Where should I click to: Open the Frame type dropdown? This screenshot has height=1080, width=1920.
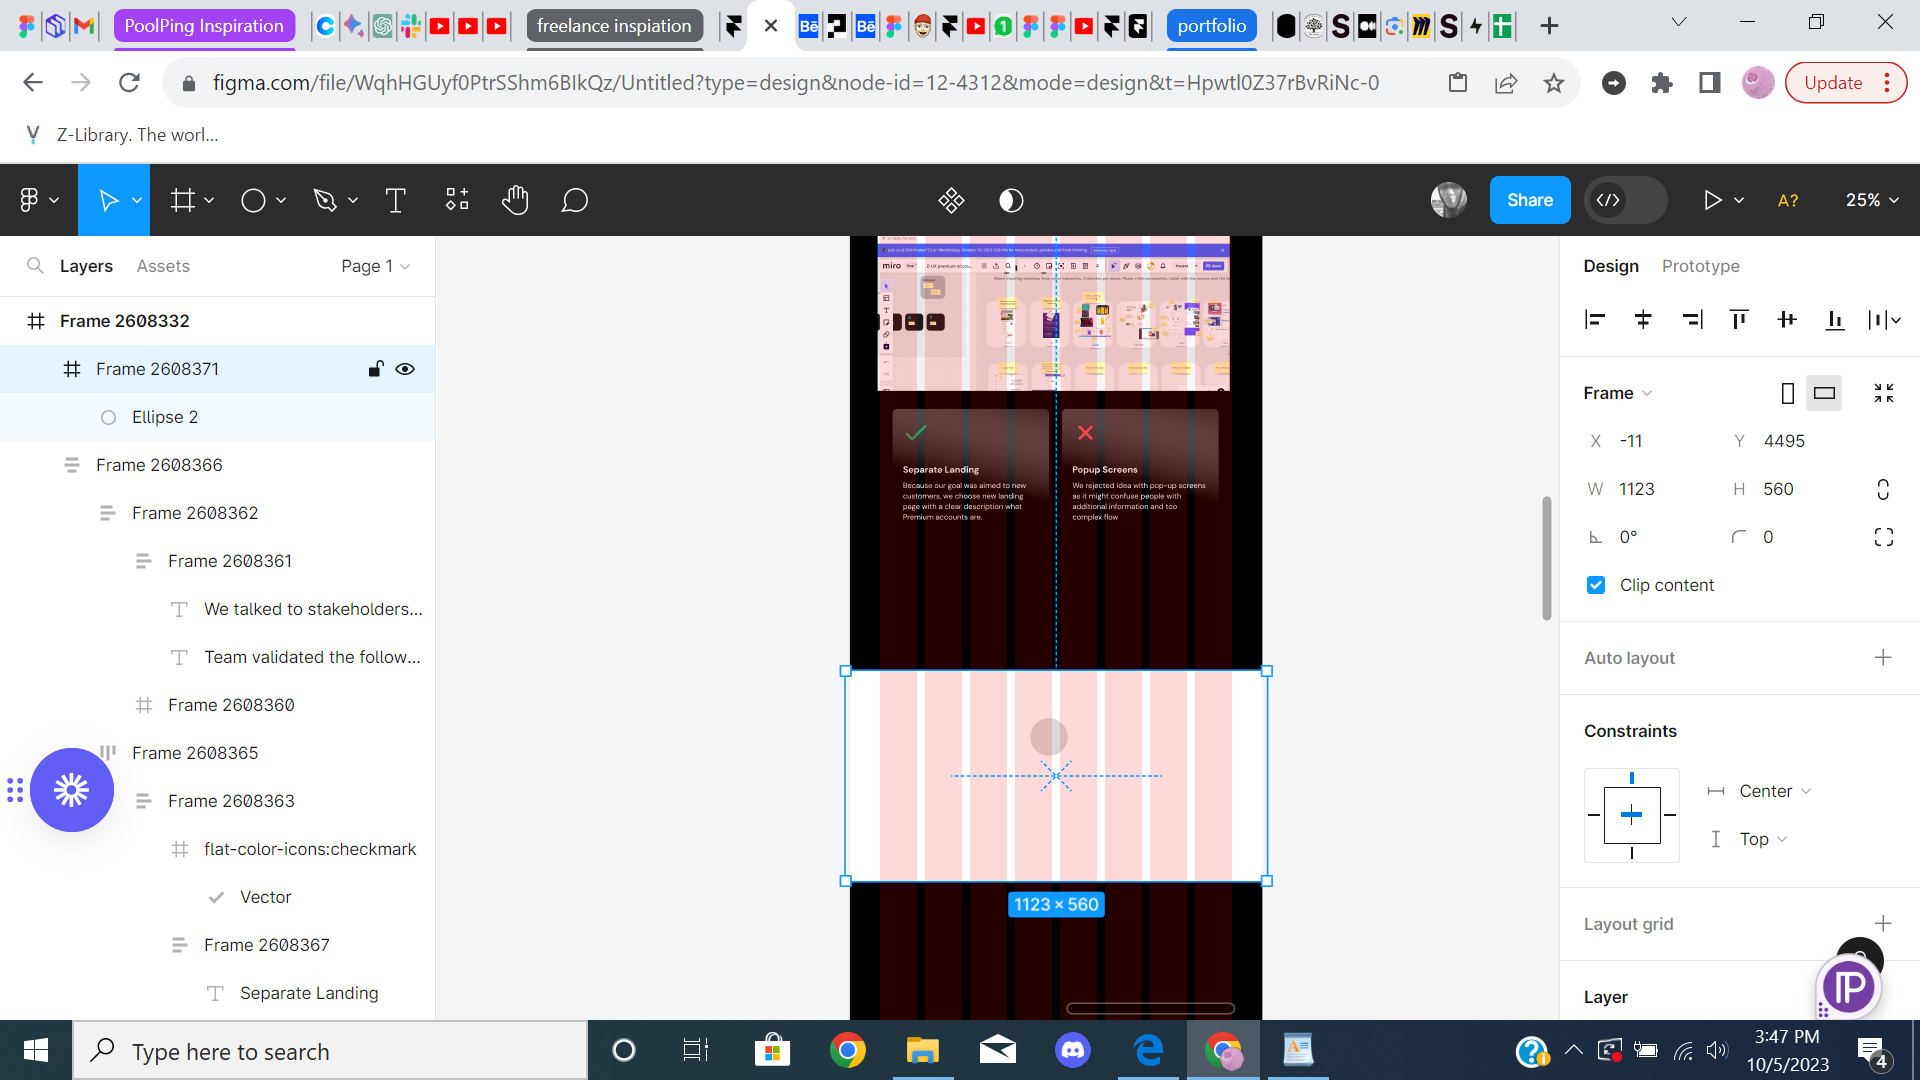point(1618,393)
